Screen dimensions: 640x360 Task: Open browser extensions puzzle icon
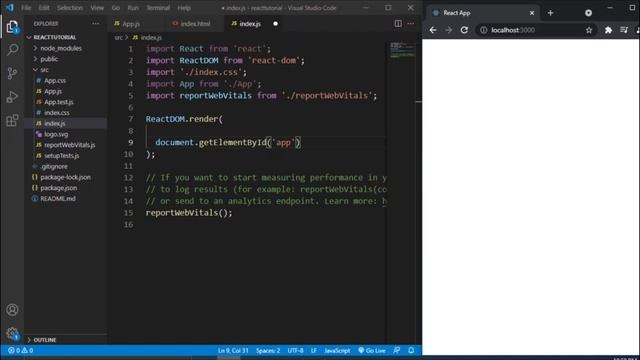pyautogui.click(x=608, y=30)
